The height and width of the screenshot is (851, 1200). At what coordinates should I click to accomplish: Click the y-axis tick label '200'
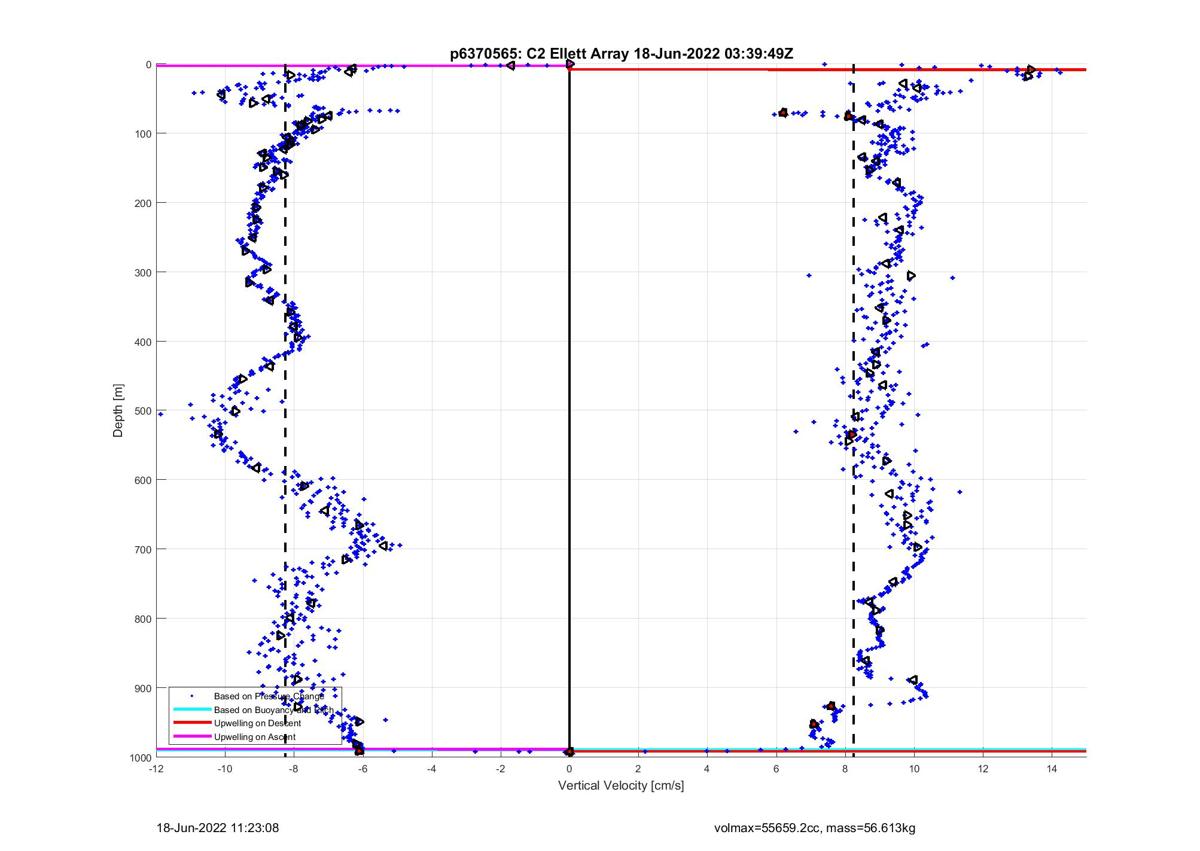pos(142,203)
